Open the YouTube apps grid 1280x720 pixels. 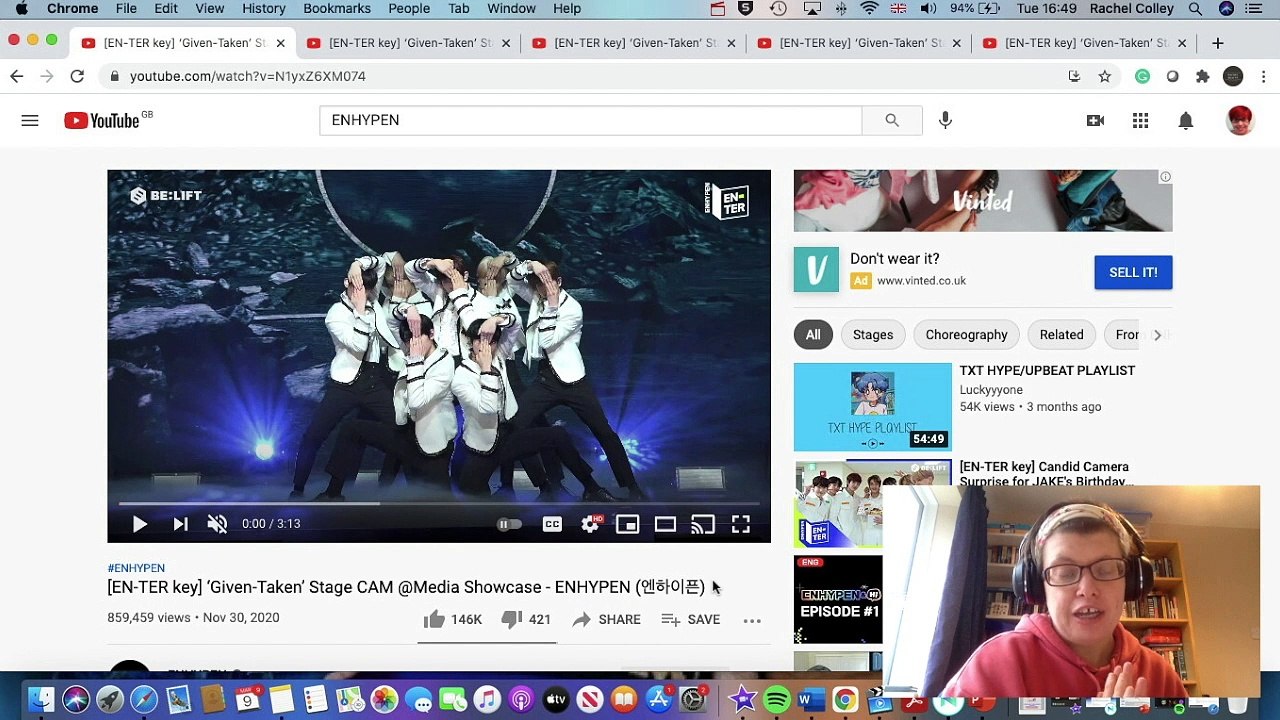point(1140,121)
